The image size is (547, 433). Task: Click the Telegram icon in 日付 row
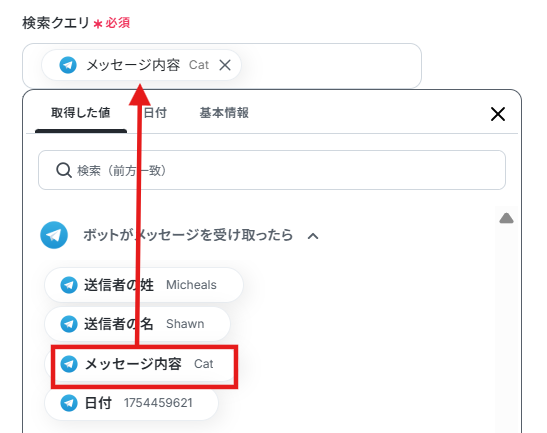pyautogui.click(x=69, y=403)
